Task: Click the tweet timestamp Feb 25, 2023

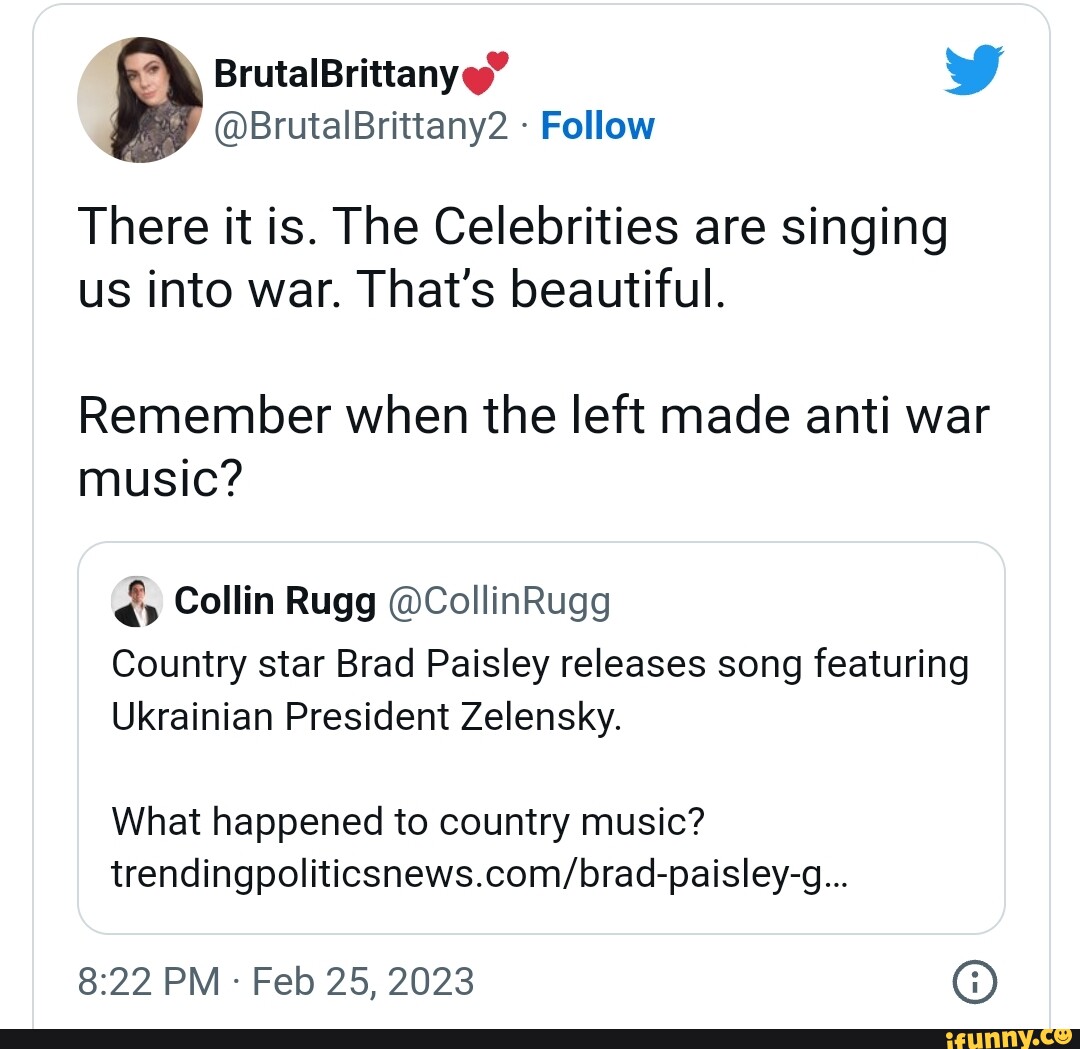Action: pyautogui.click(x=276, y=982)
